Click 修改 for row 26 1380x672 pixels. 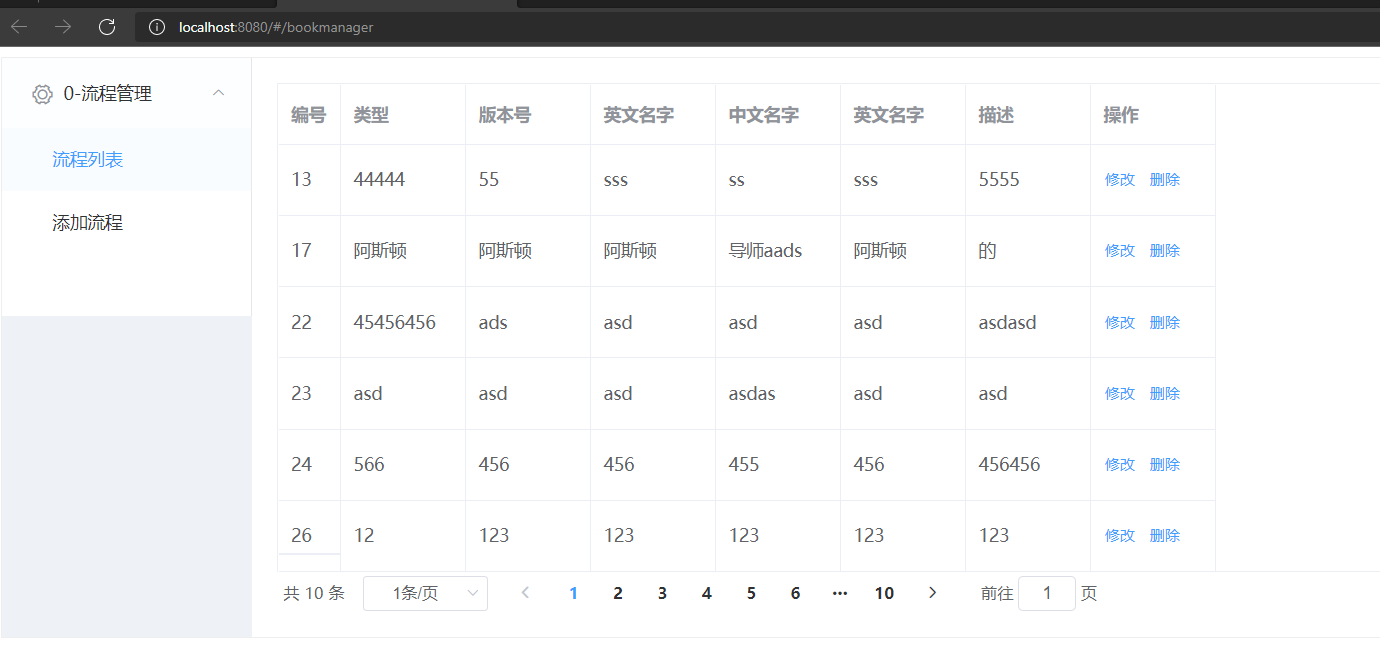(1120, 536)
